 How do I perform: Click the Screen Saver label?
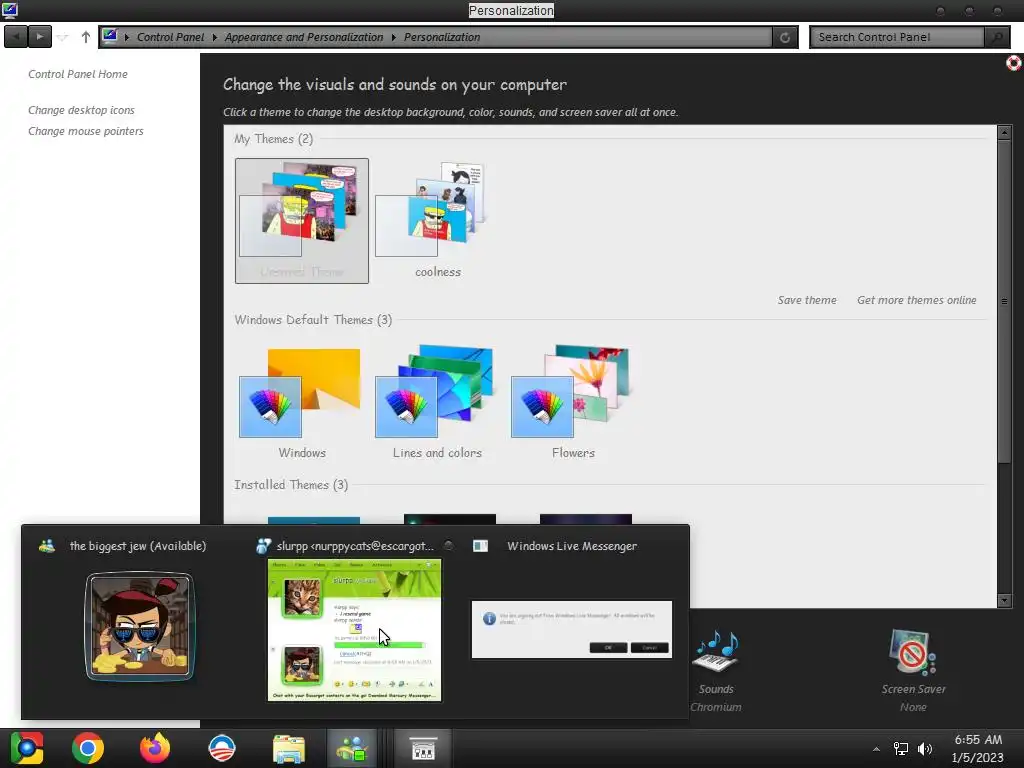[913, 689]
